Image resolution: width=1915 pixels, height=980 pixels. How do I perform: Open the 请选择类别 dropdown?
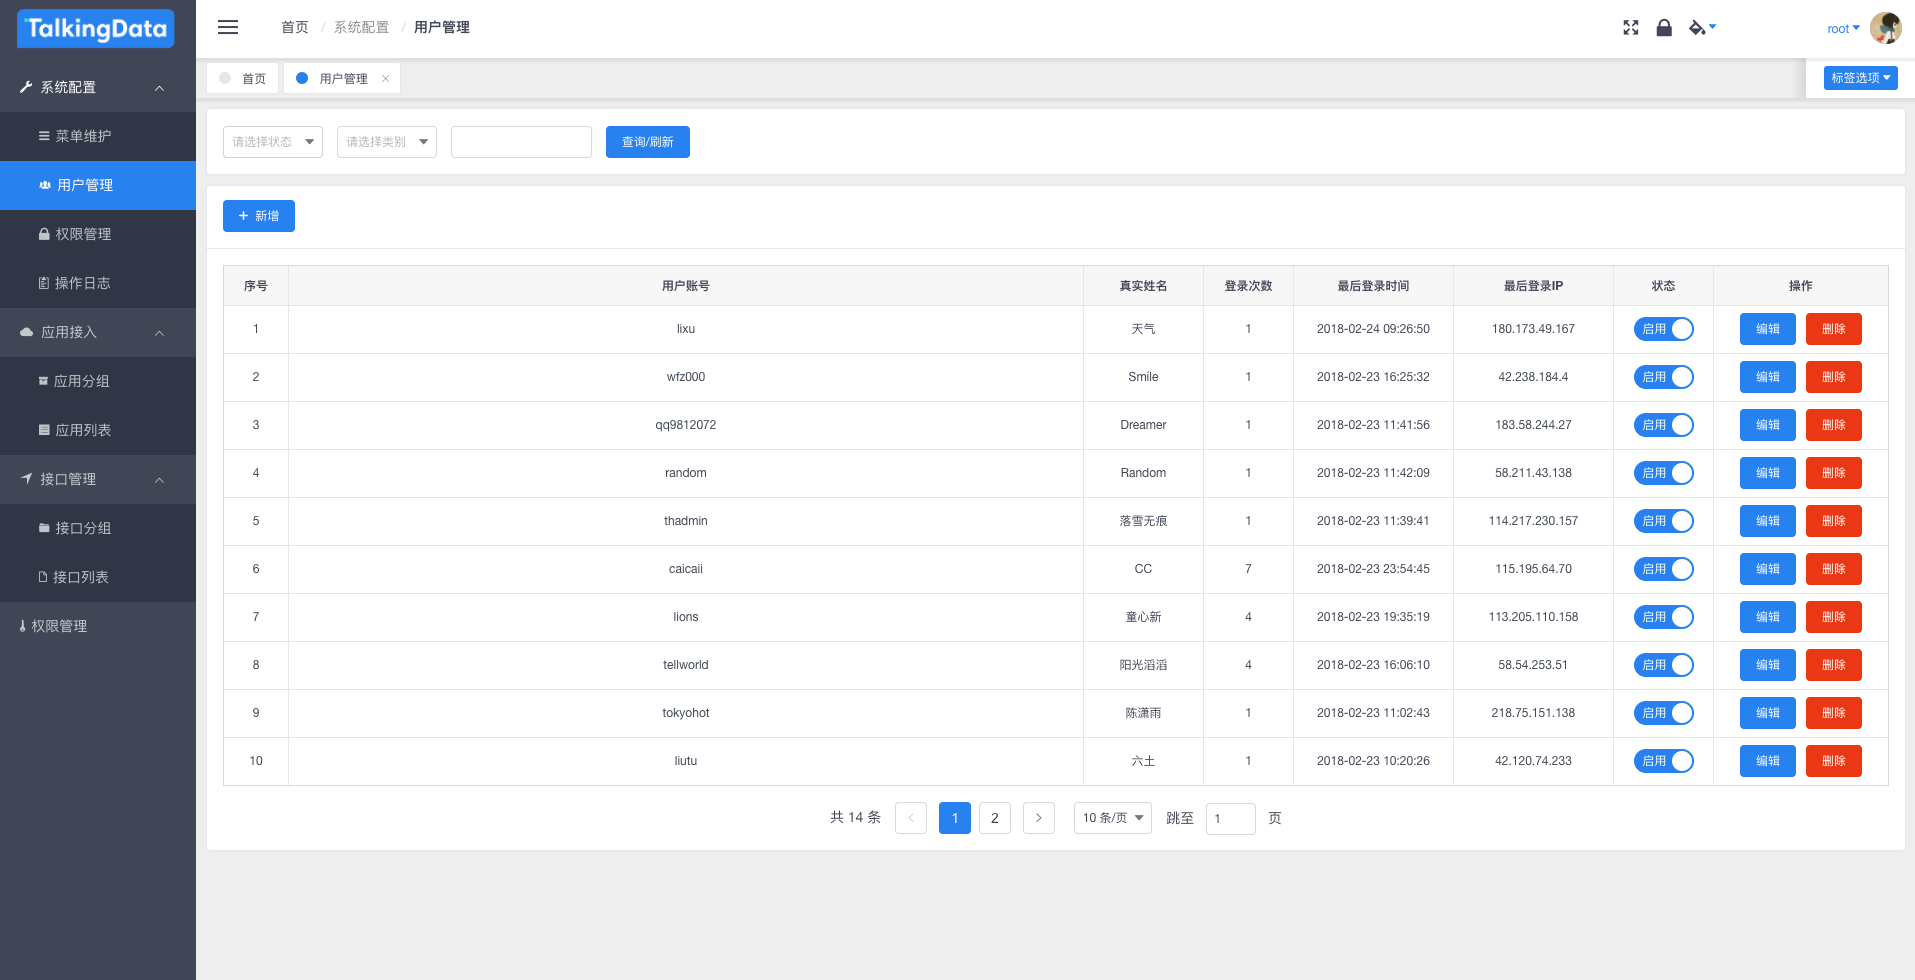click(387, 142)
